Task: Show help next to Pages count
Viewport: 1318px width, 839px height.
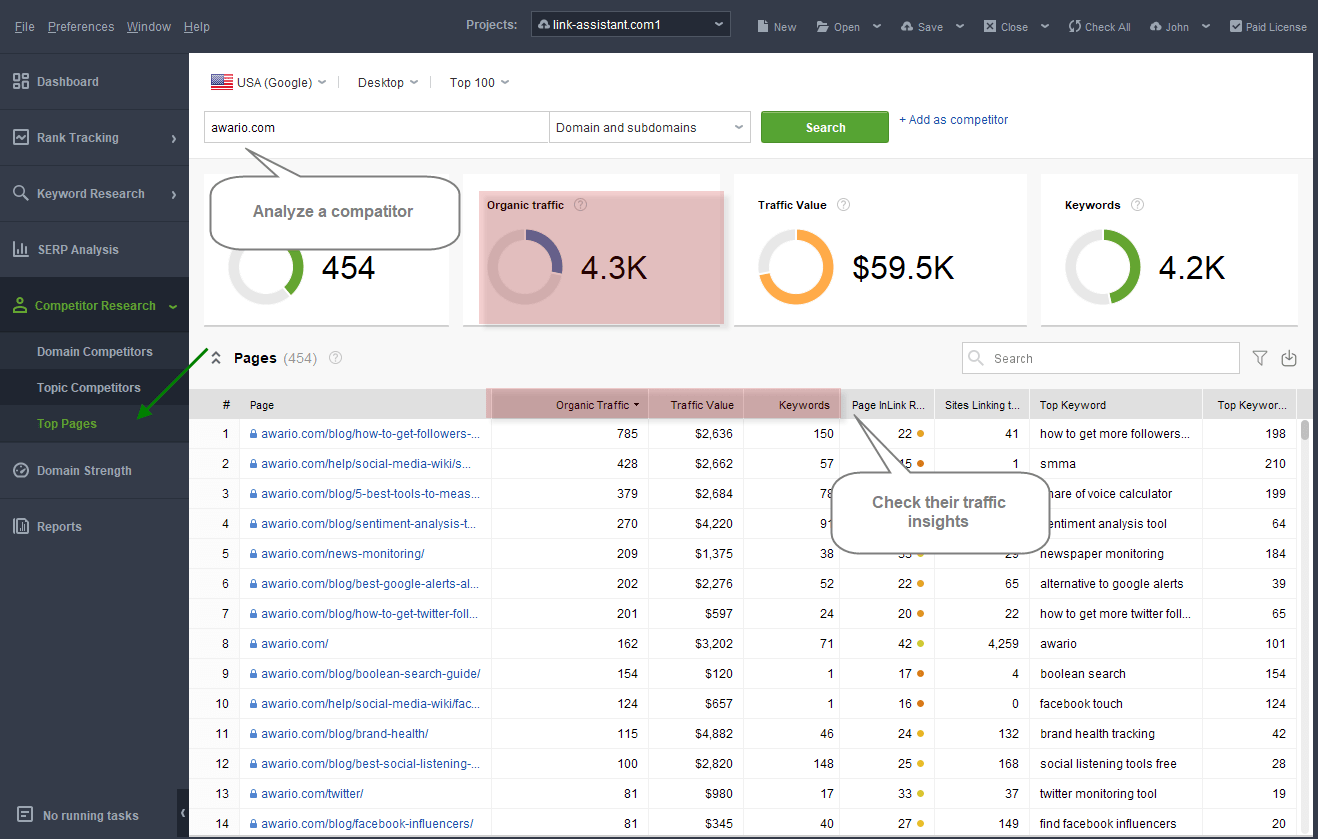Action: (335, 358)
